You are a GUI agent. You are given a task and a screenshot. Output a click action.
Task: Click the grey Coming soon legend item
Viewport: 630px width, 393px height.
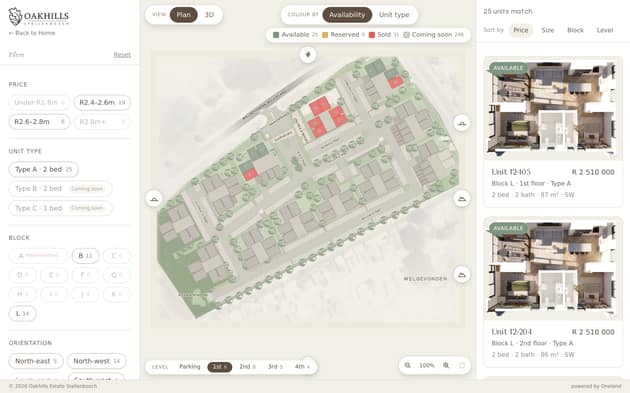pyautogui.click(x=434, y=35)
